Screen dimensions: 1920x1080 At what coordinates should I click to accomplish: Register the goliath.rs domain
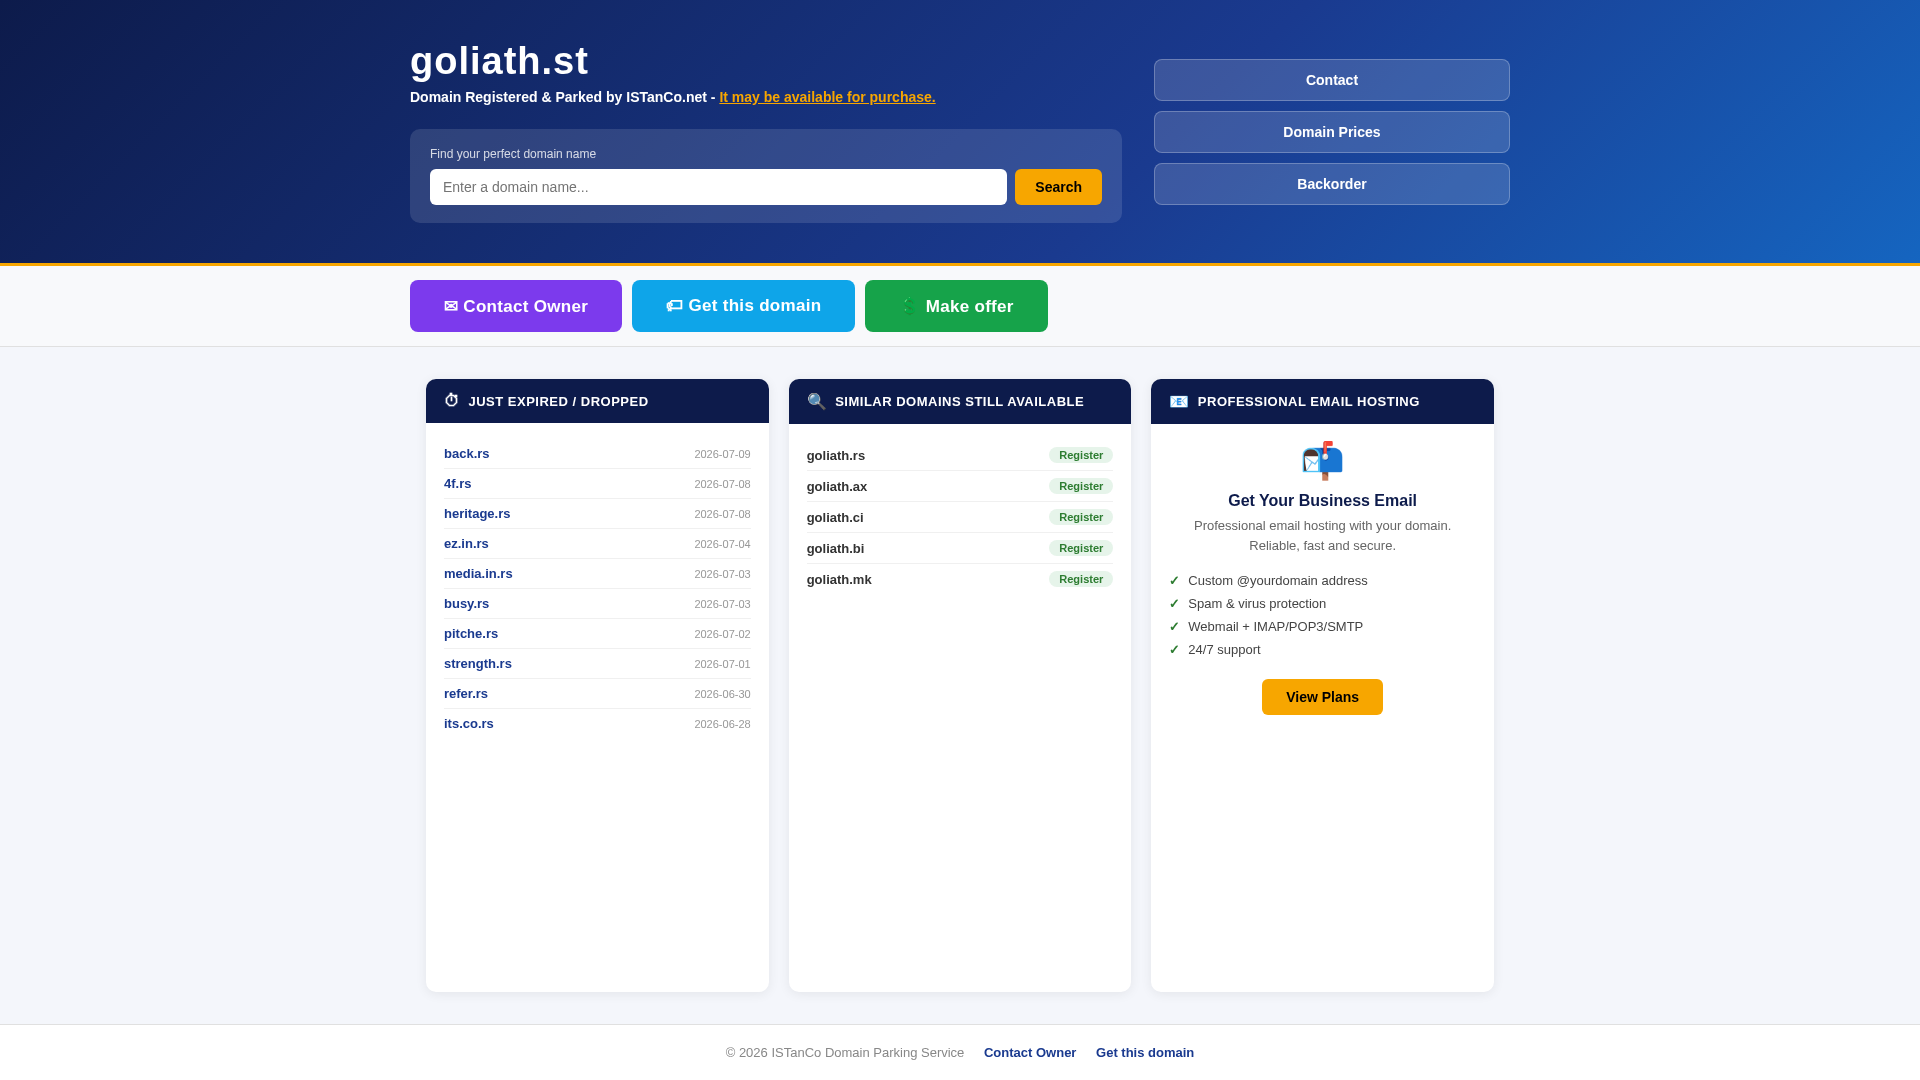1081,455
